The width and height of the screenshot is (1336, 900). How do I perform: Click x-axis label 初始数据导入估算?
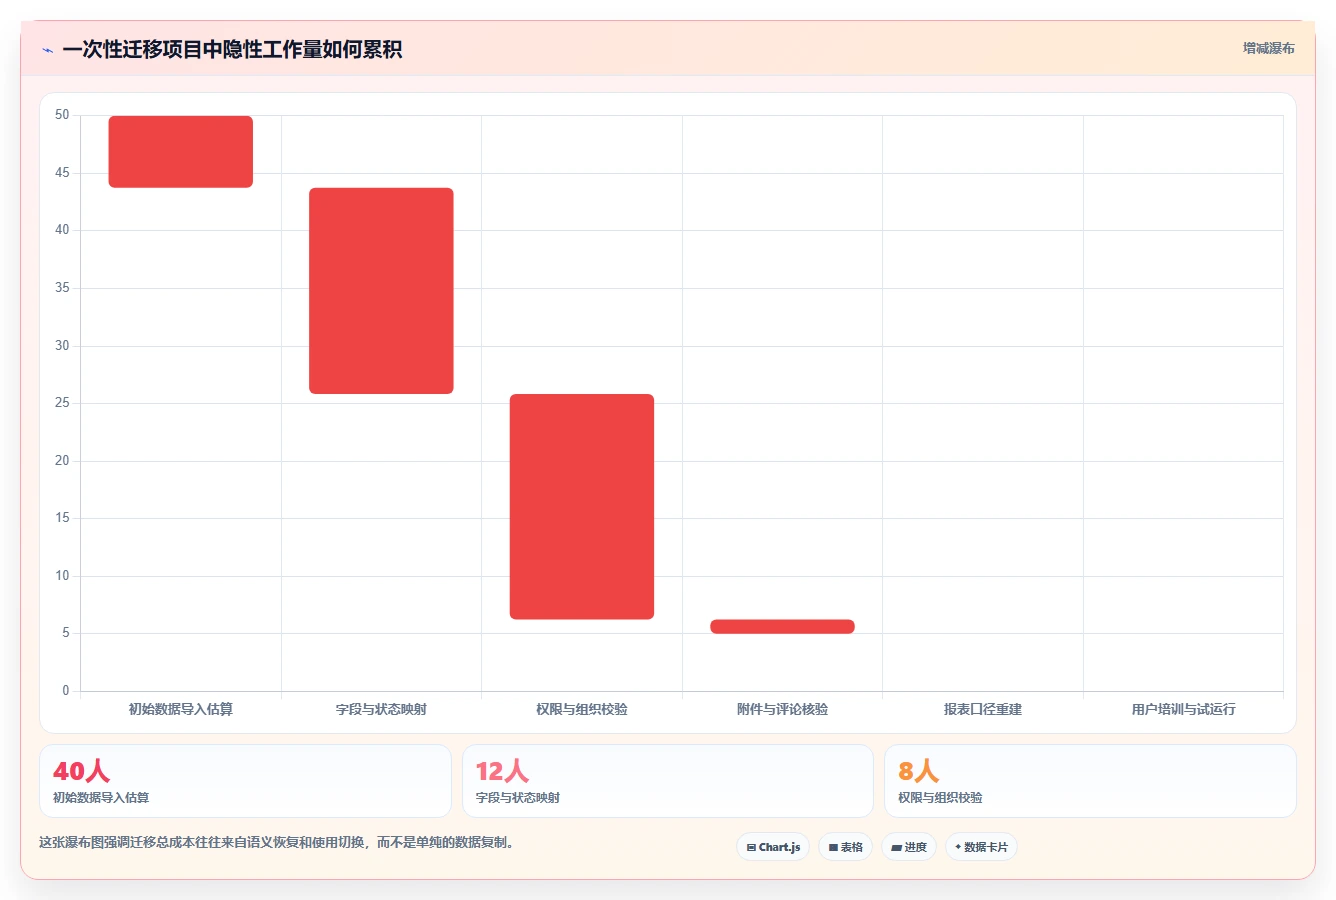tap(181, 709)
